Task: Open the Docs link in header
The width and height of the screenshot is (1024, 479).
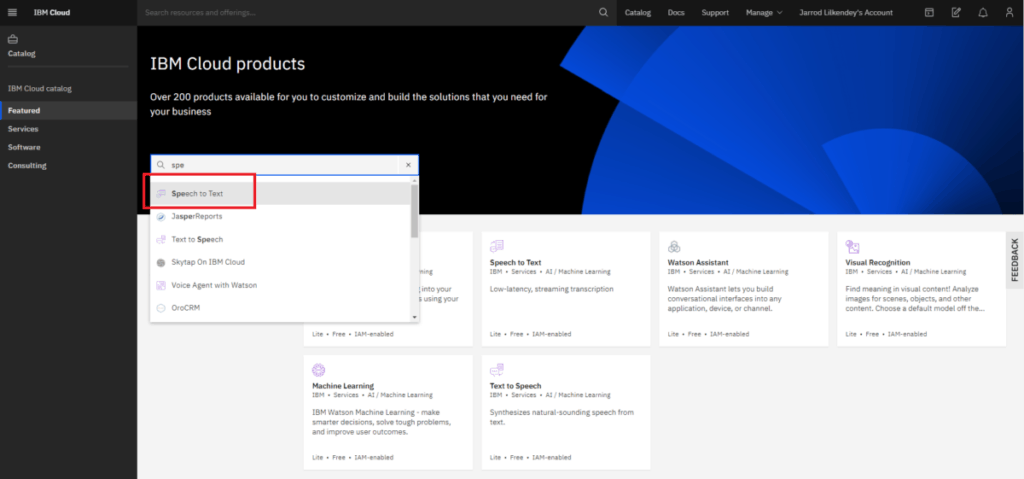Action: tap(676, 13)
